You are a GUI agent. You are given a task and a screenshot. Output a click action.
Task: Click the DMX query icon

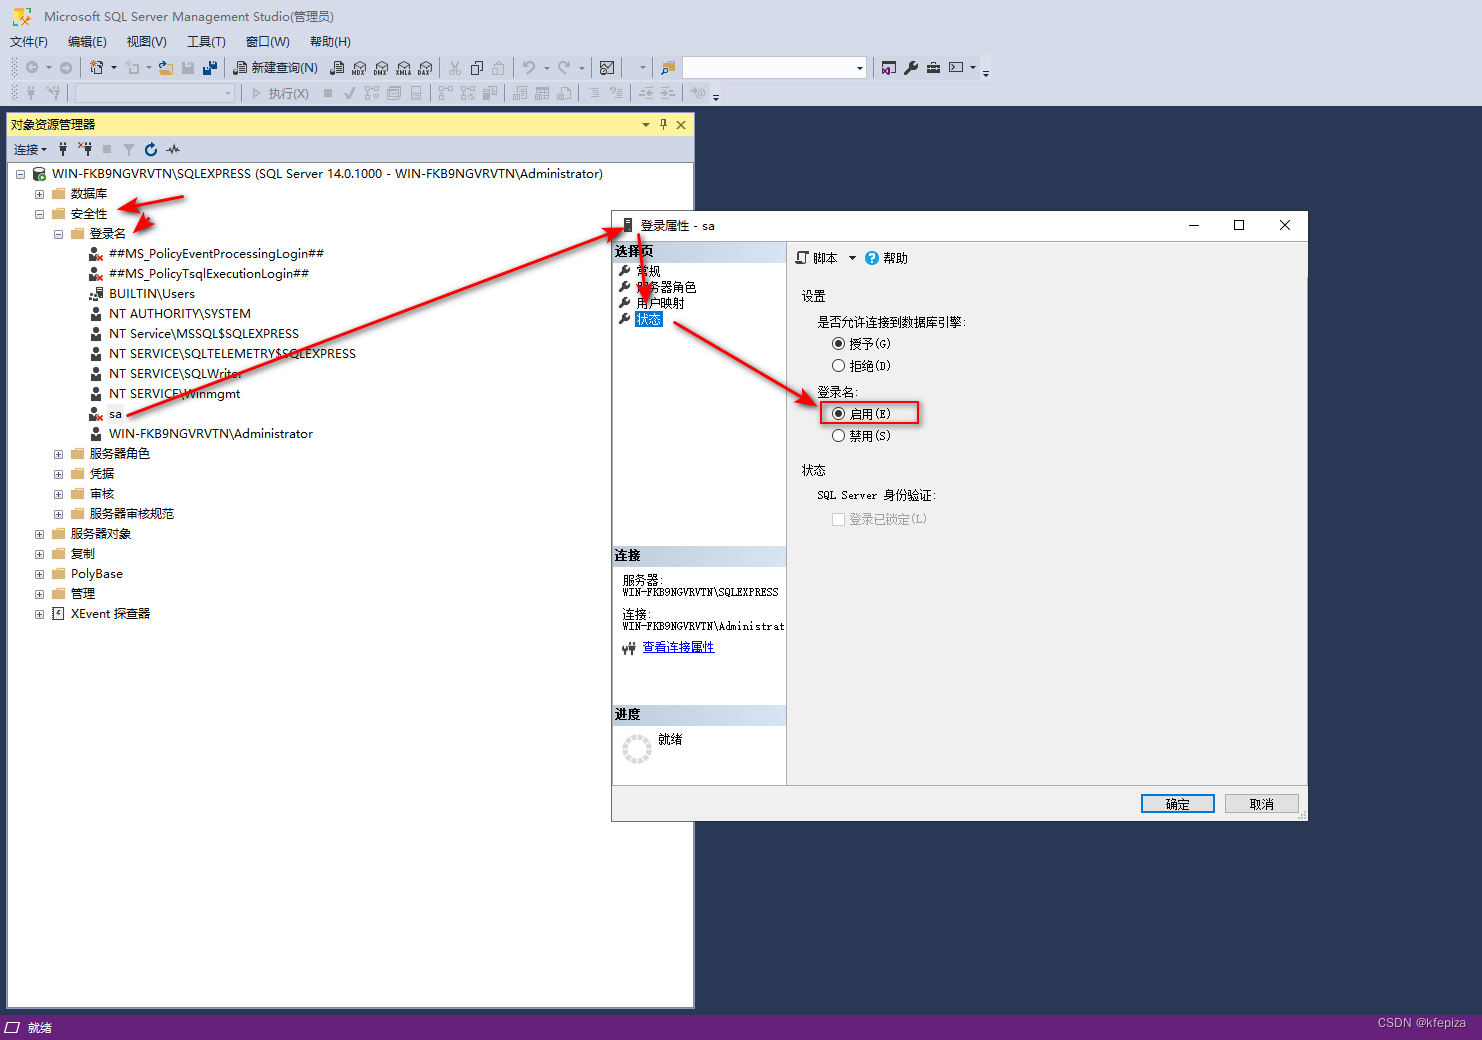click(x=381, y=68)
